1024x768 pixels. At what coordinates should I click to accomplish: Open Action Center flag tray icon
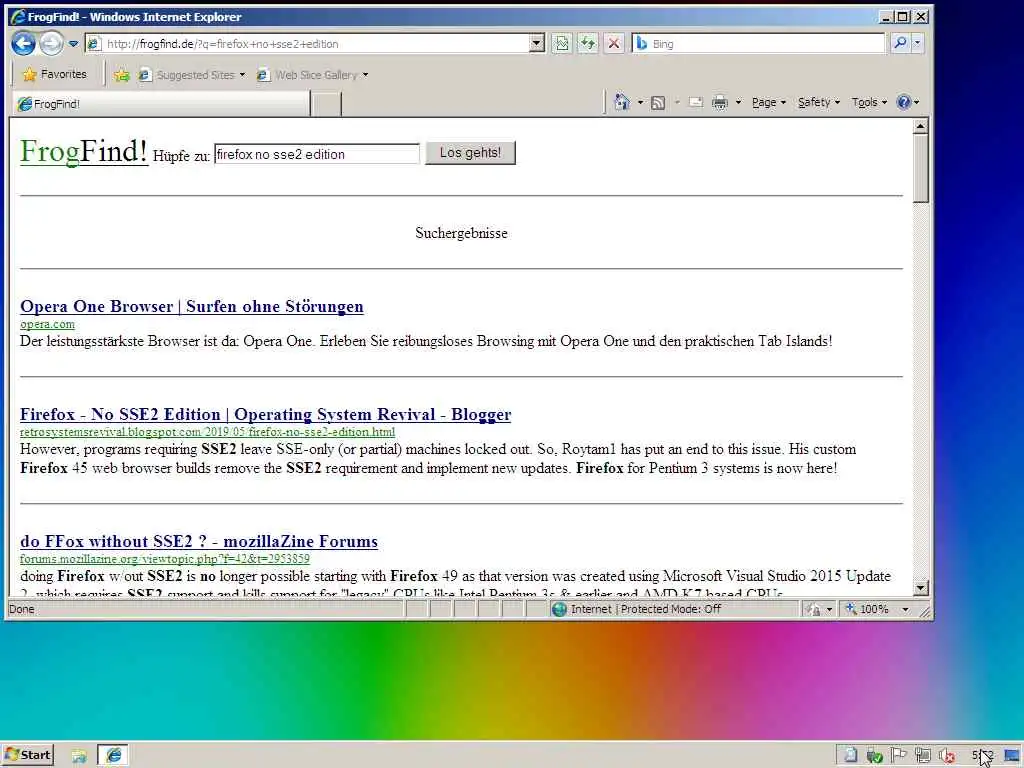899,756
